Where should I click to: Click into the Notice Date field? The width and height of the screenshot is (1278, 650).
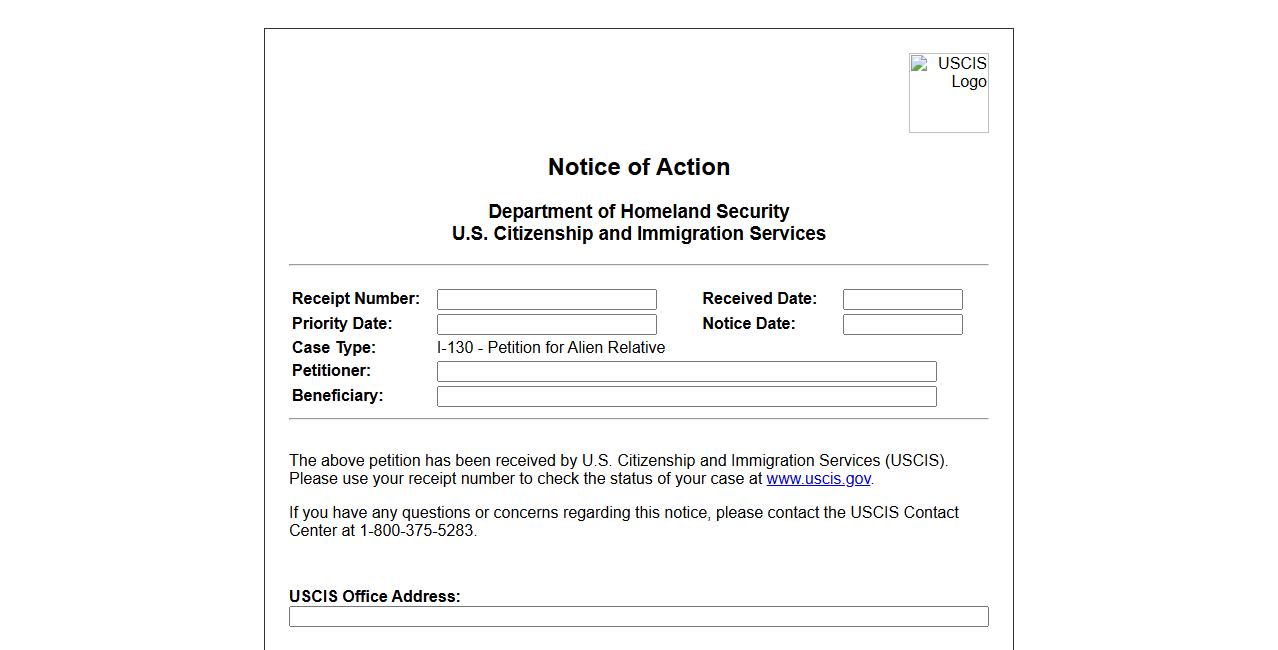[902, 324]
